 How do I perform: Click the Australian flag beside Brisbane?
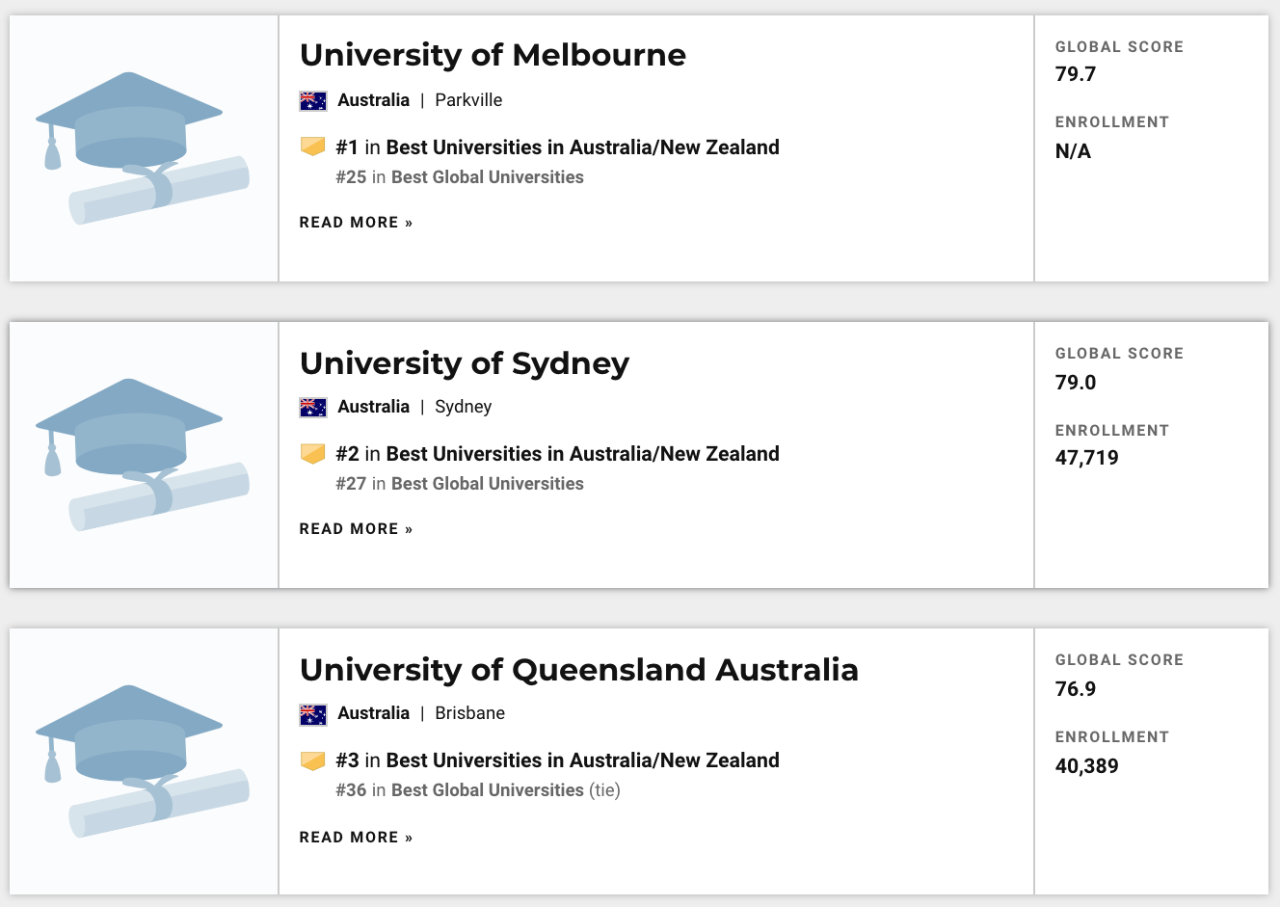[x=313, y=714]
